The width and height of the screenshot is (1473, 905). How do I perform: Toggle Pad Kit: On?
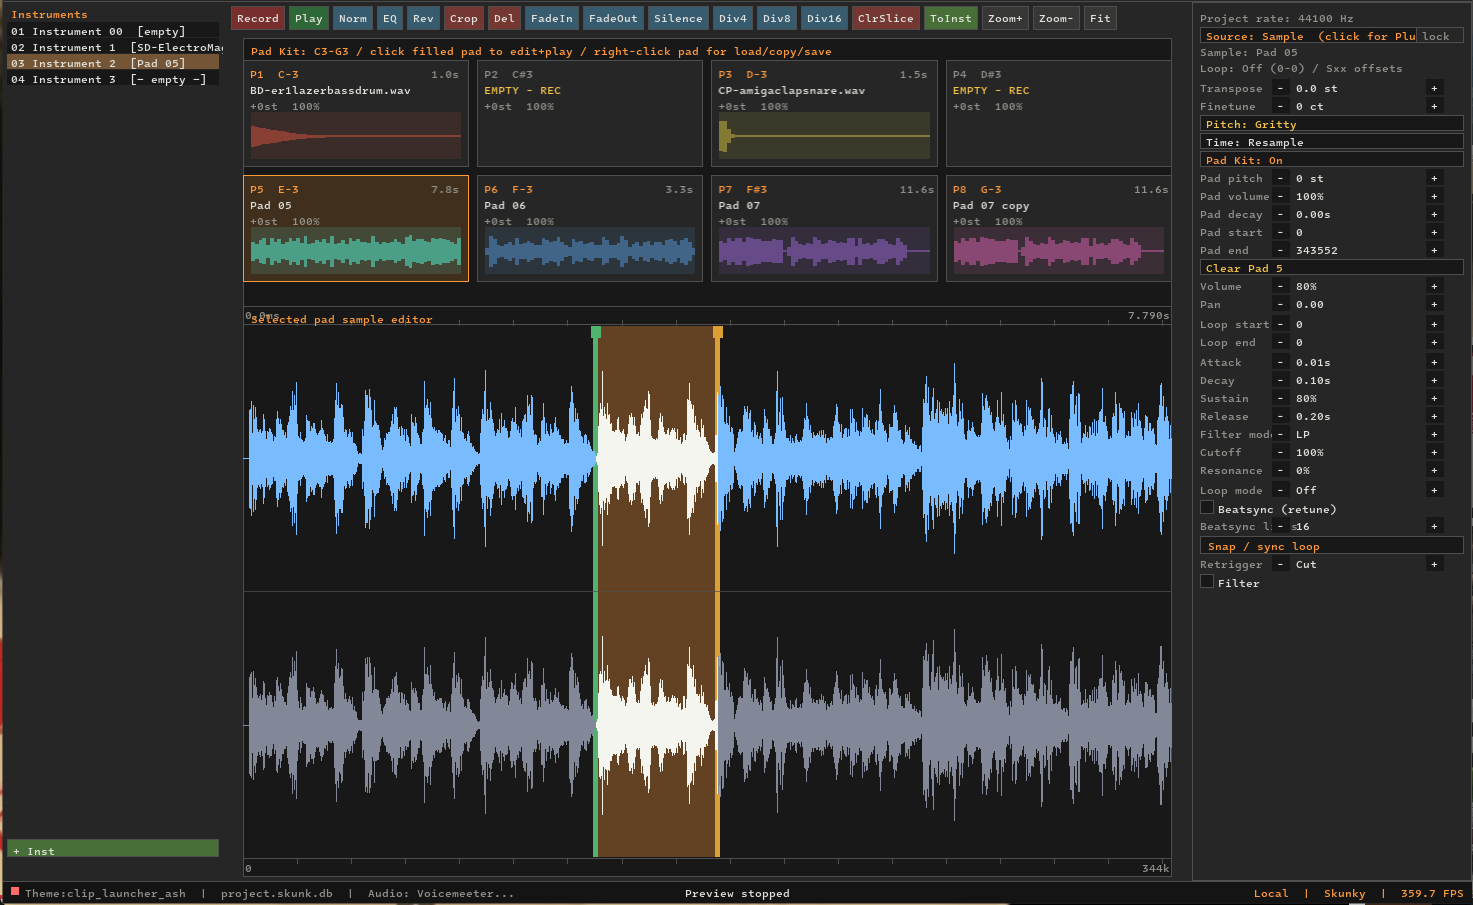[x=1332, y=160]
